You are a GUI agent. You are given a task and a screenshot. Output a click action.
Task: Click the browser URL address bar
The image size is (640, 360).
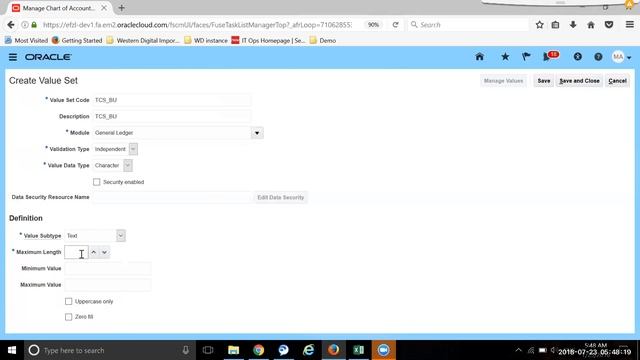tap(197, 25)
